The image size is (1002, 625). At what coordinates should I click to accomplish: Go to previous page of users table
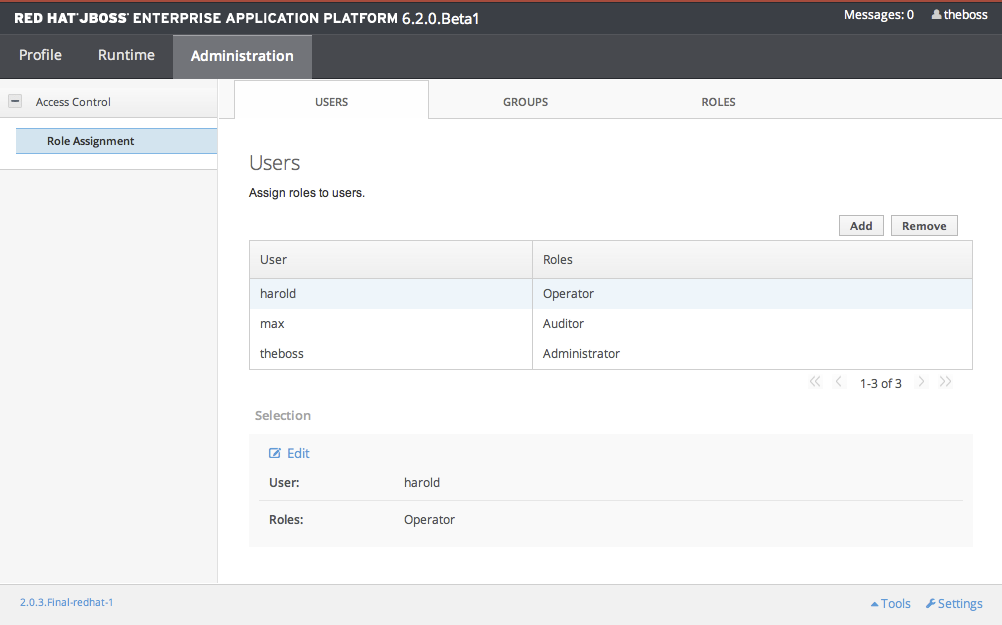click(839, 382)
